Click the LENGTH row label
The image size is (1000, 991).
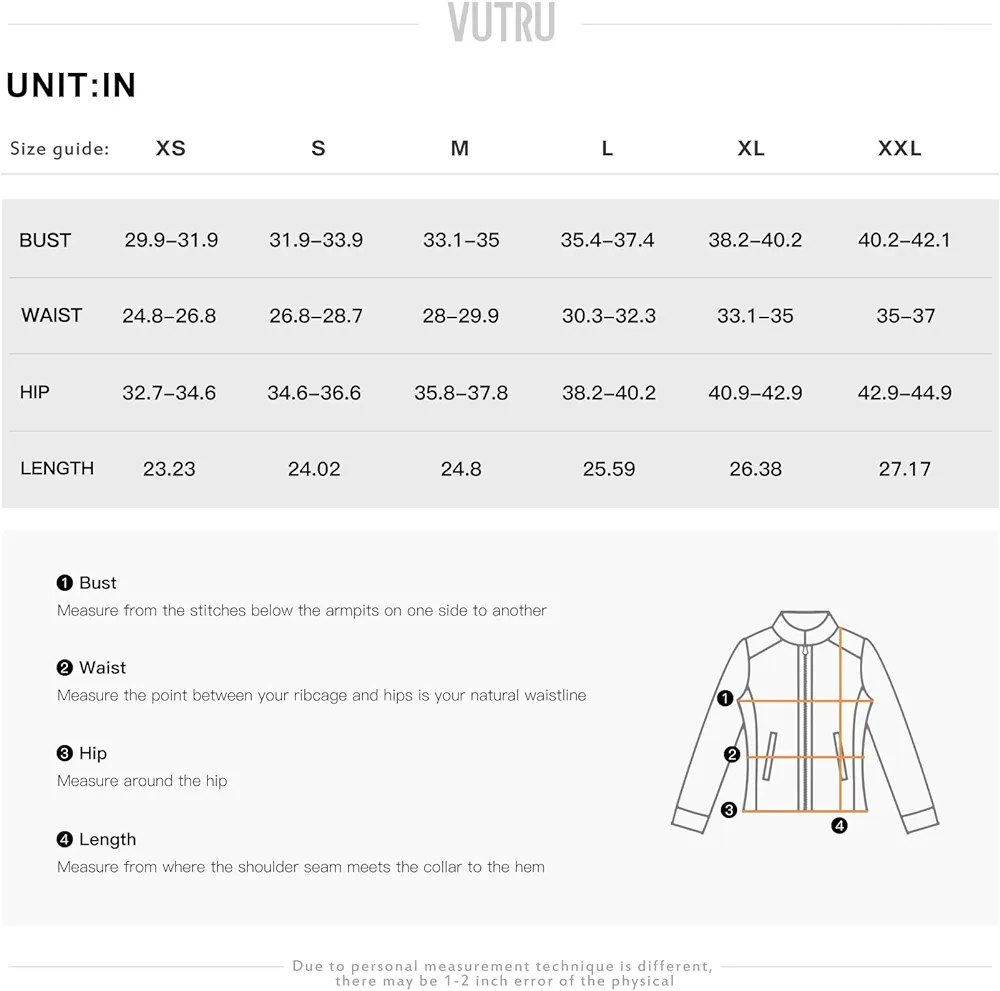click(x=57, y=468)
